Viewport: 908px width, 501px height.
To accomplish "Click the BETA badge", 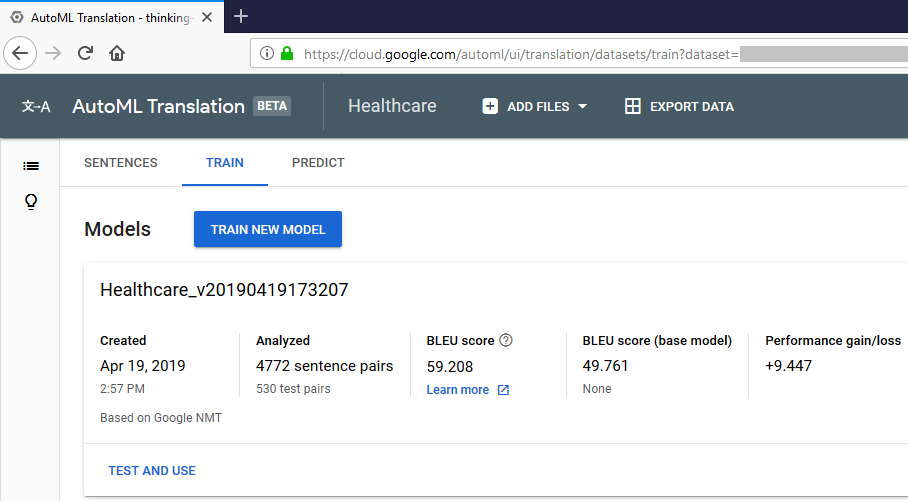I will click(x=272, y=106).
